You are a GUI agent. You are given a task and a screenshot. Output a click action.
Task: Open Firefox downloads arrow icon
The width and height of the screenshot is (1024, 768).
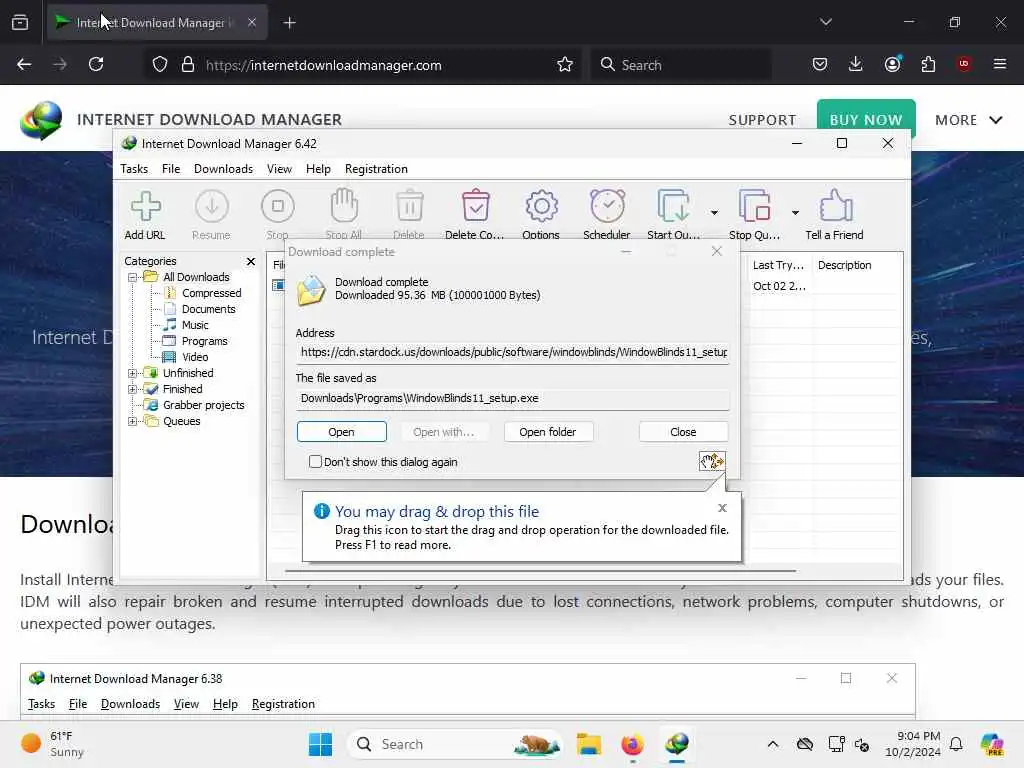pyautogui.click(x=856, y=64)
